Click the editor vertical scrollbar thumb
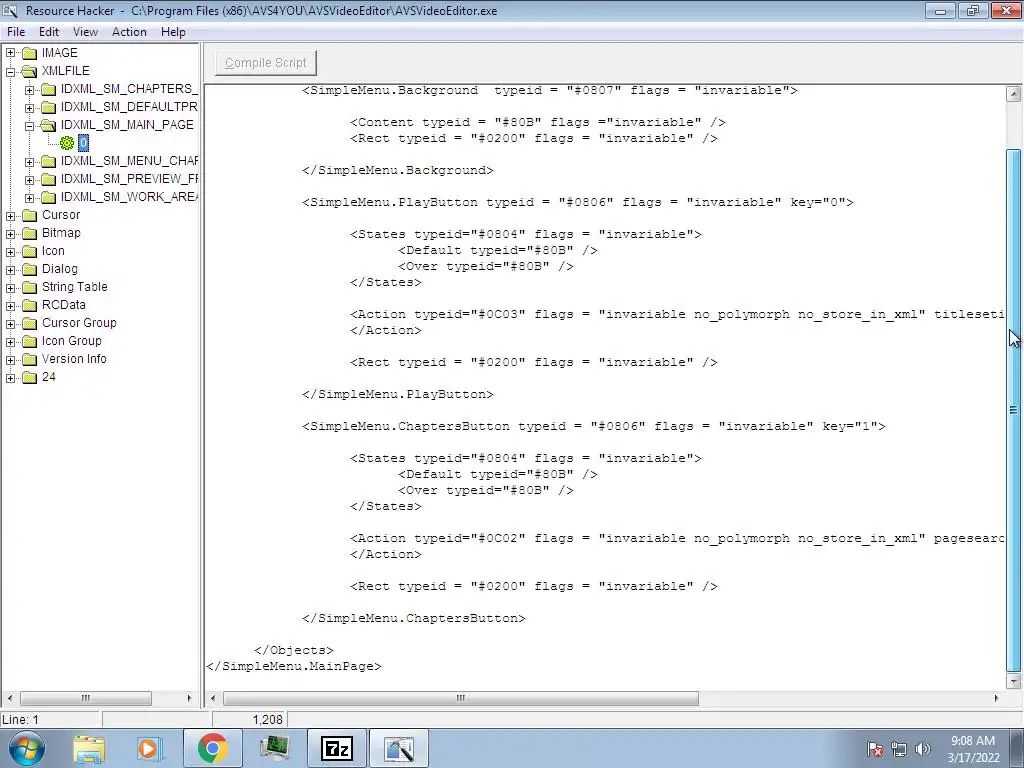1024x768 pixels. point(1014,410)
